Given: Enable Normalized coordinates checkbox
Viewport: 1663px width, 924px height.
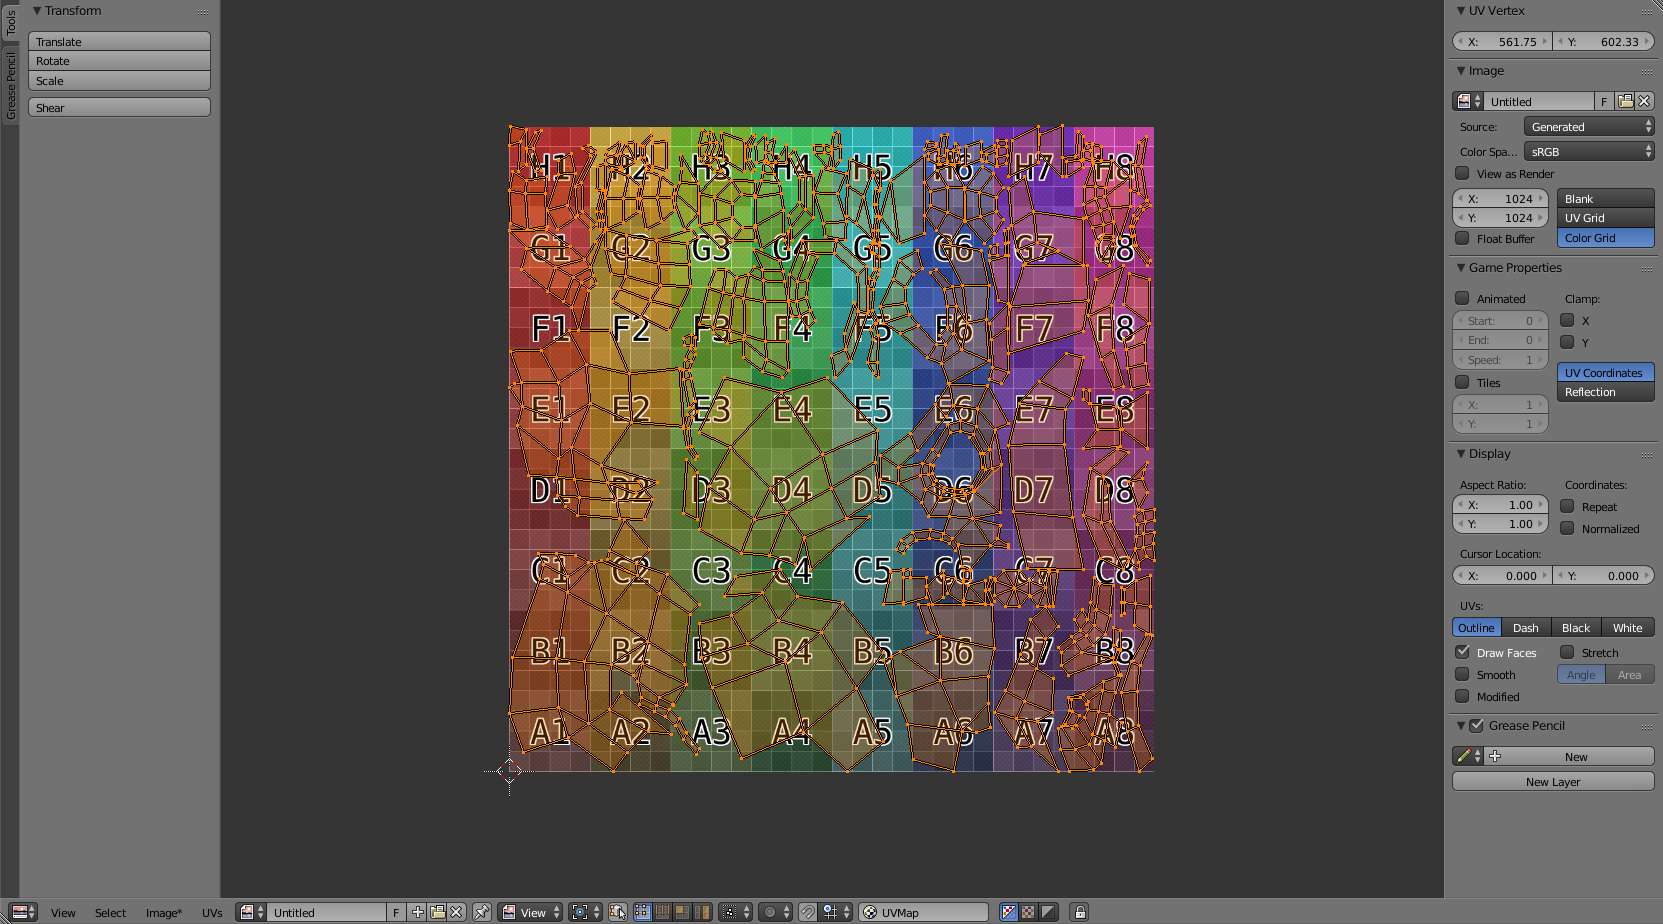Looking at the screenshot, I should pos(1567,528).
